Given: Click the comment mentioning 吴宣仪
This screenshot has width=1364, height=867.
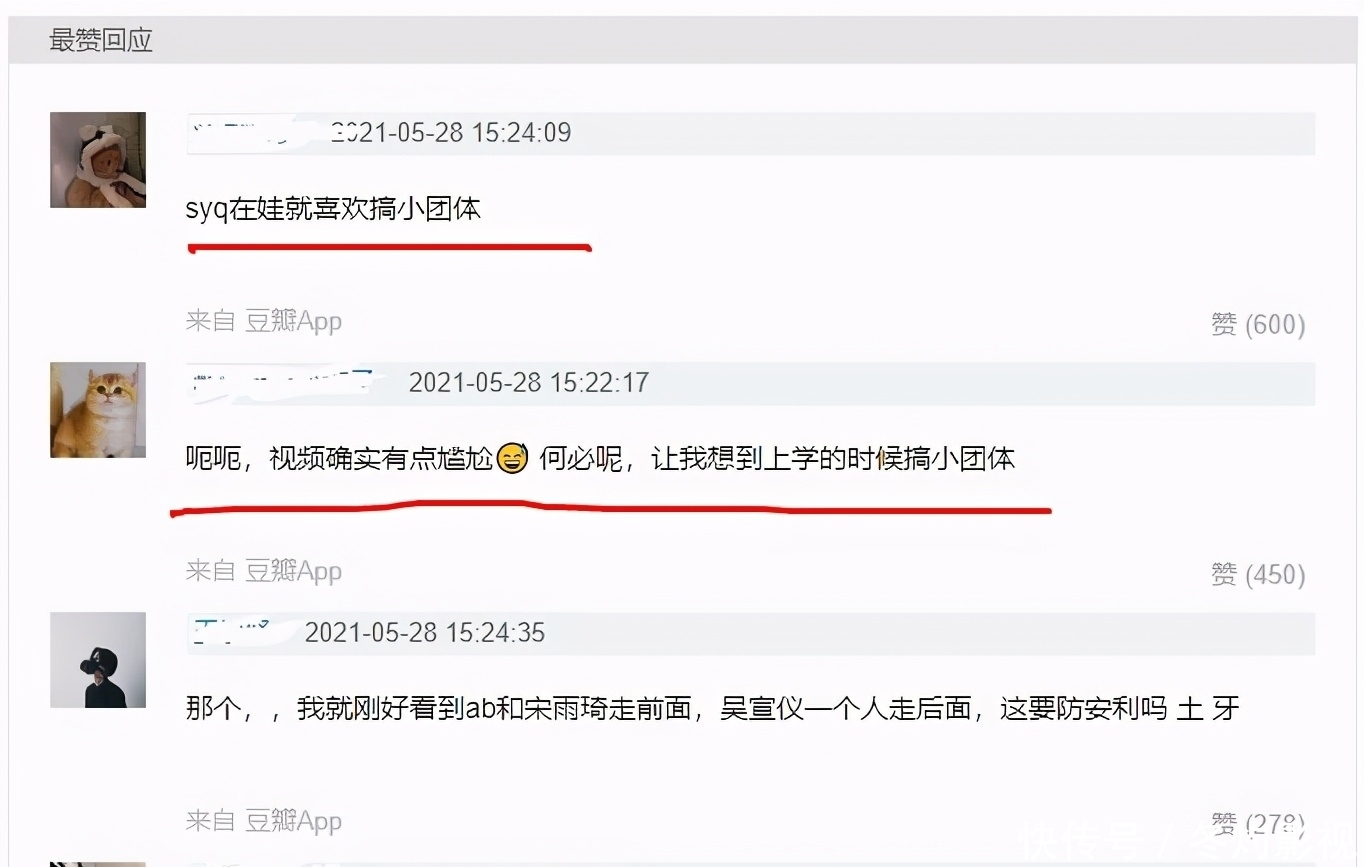Looking at the screenshot, I should (x=712, y=709).
